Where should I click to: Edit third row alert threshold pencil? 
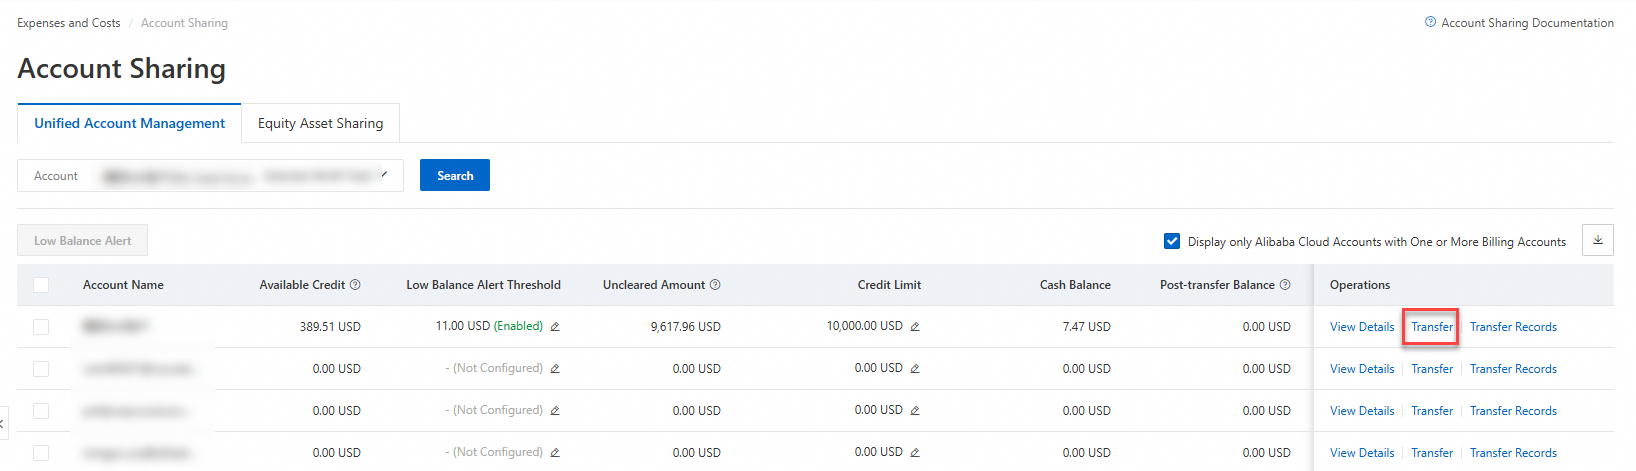(x=555, y=411)
